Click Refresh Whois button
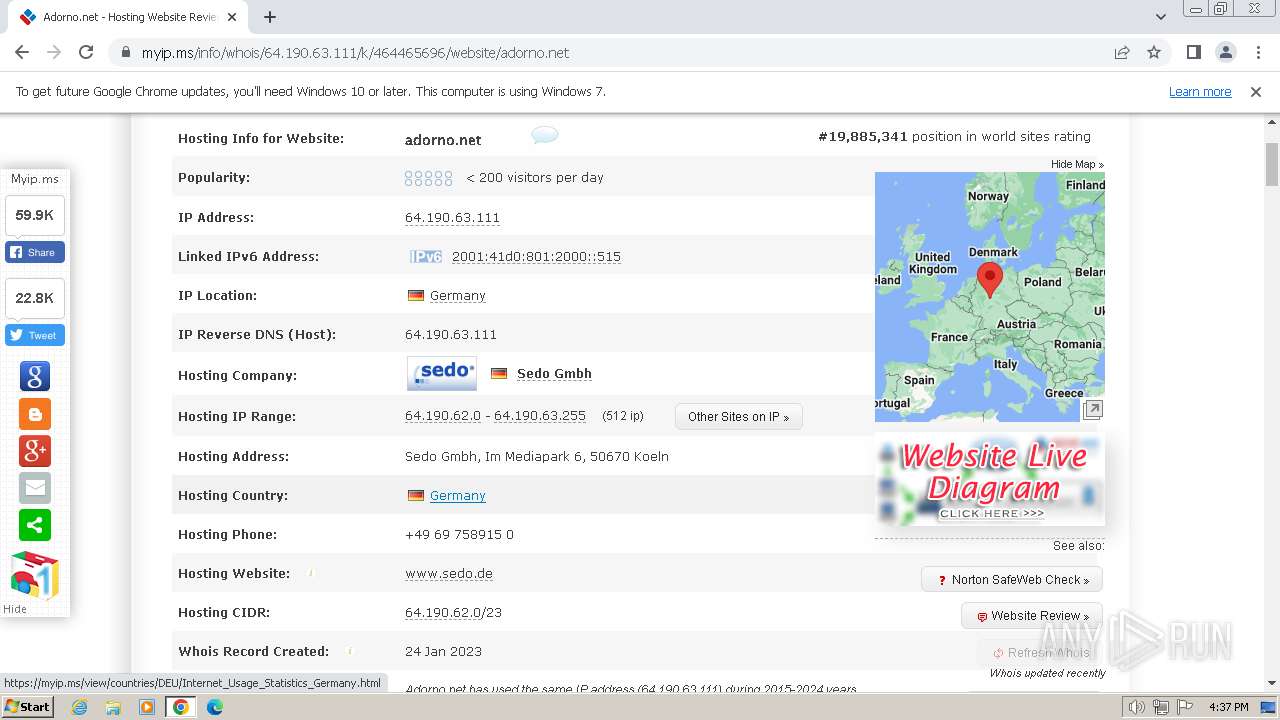This screenshot has height=720, width=1280. coord(1040,653)
